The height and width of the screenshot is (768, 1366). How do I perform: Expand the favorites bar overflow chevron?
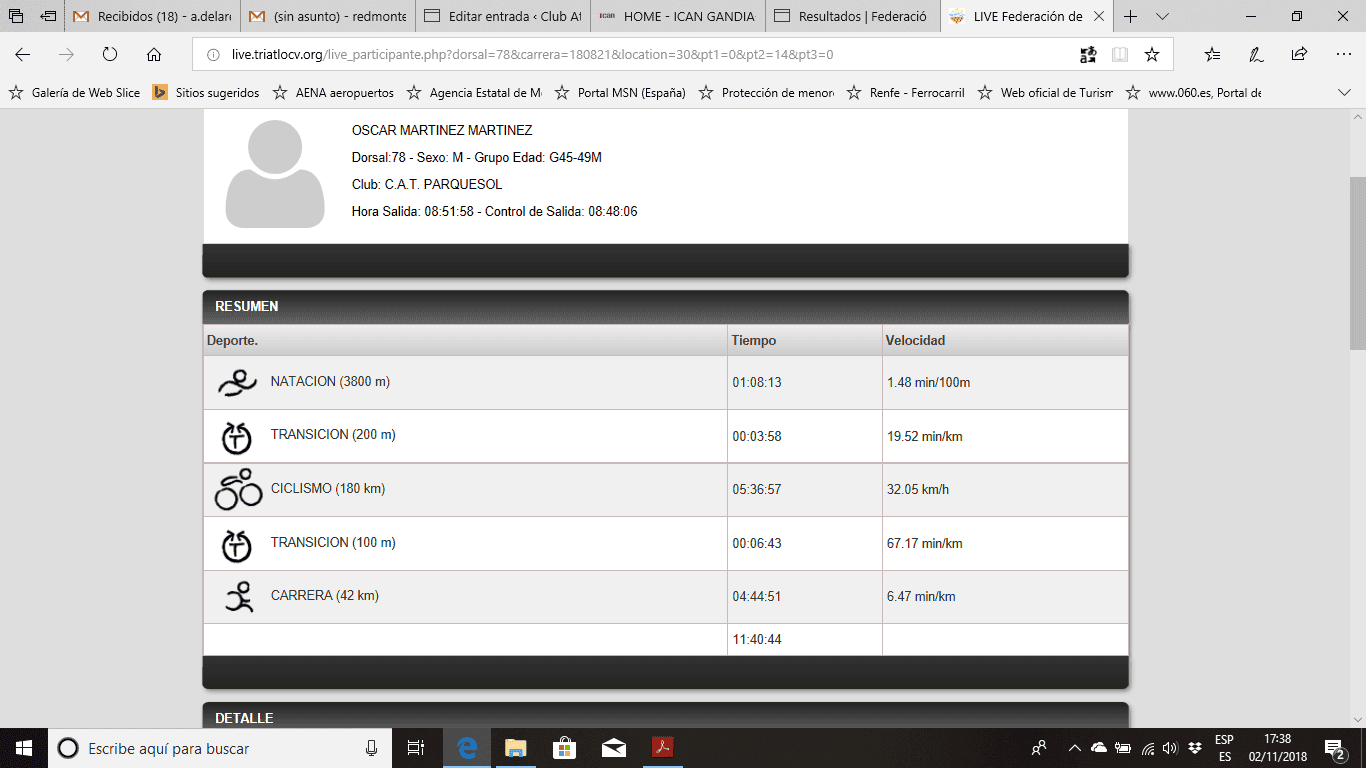pyautogui.click(x=1344, y=93)
